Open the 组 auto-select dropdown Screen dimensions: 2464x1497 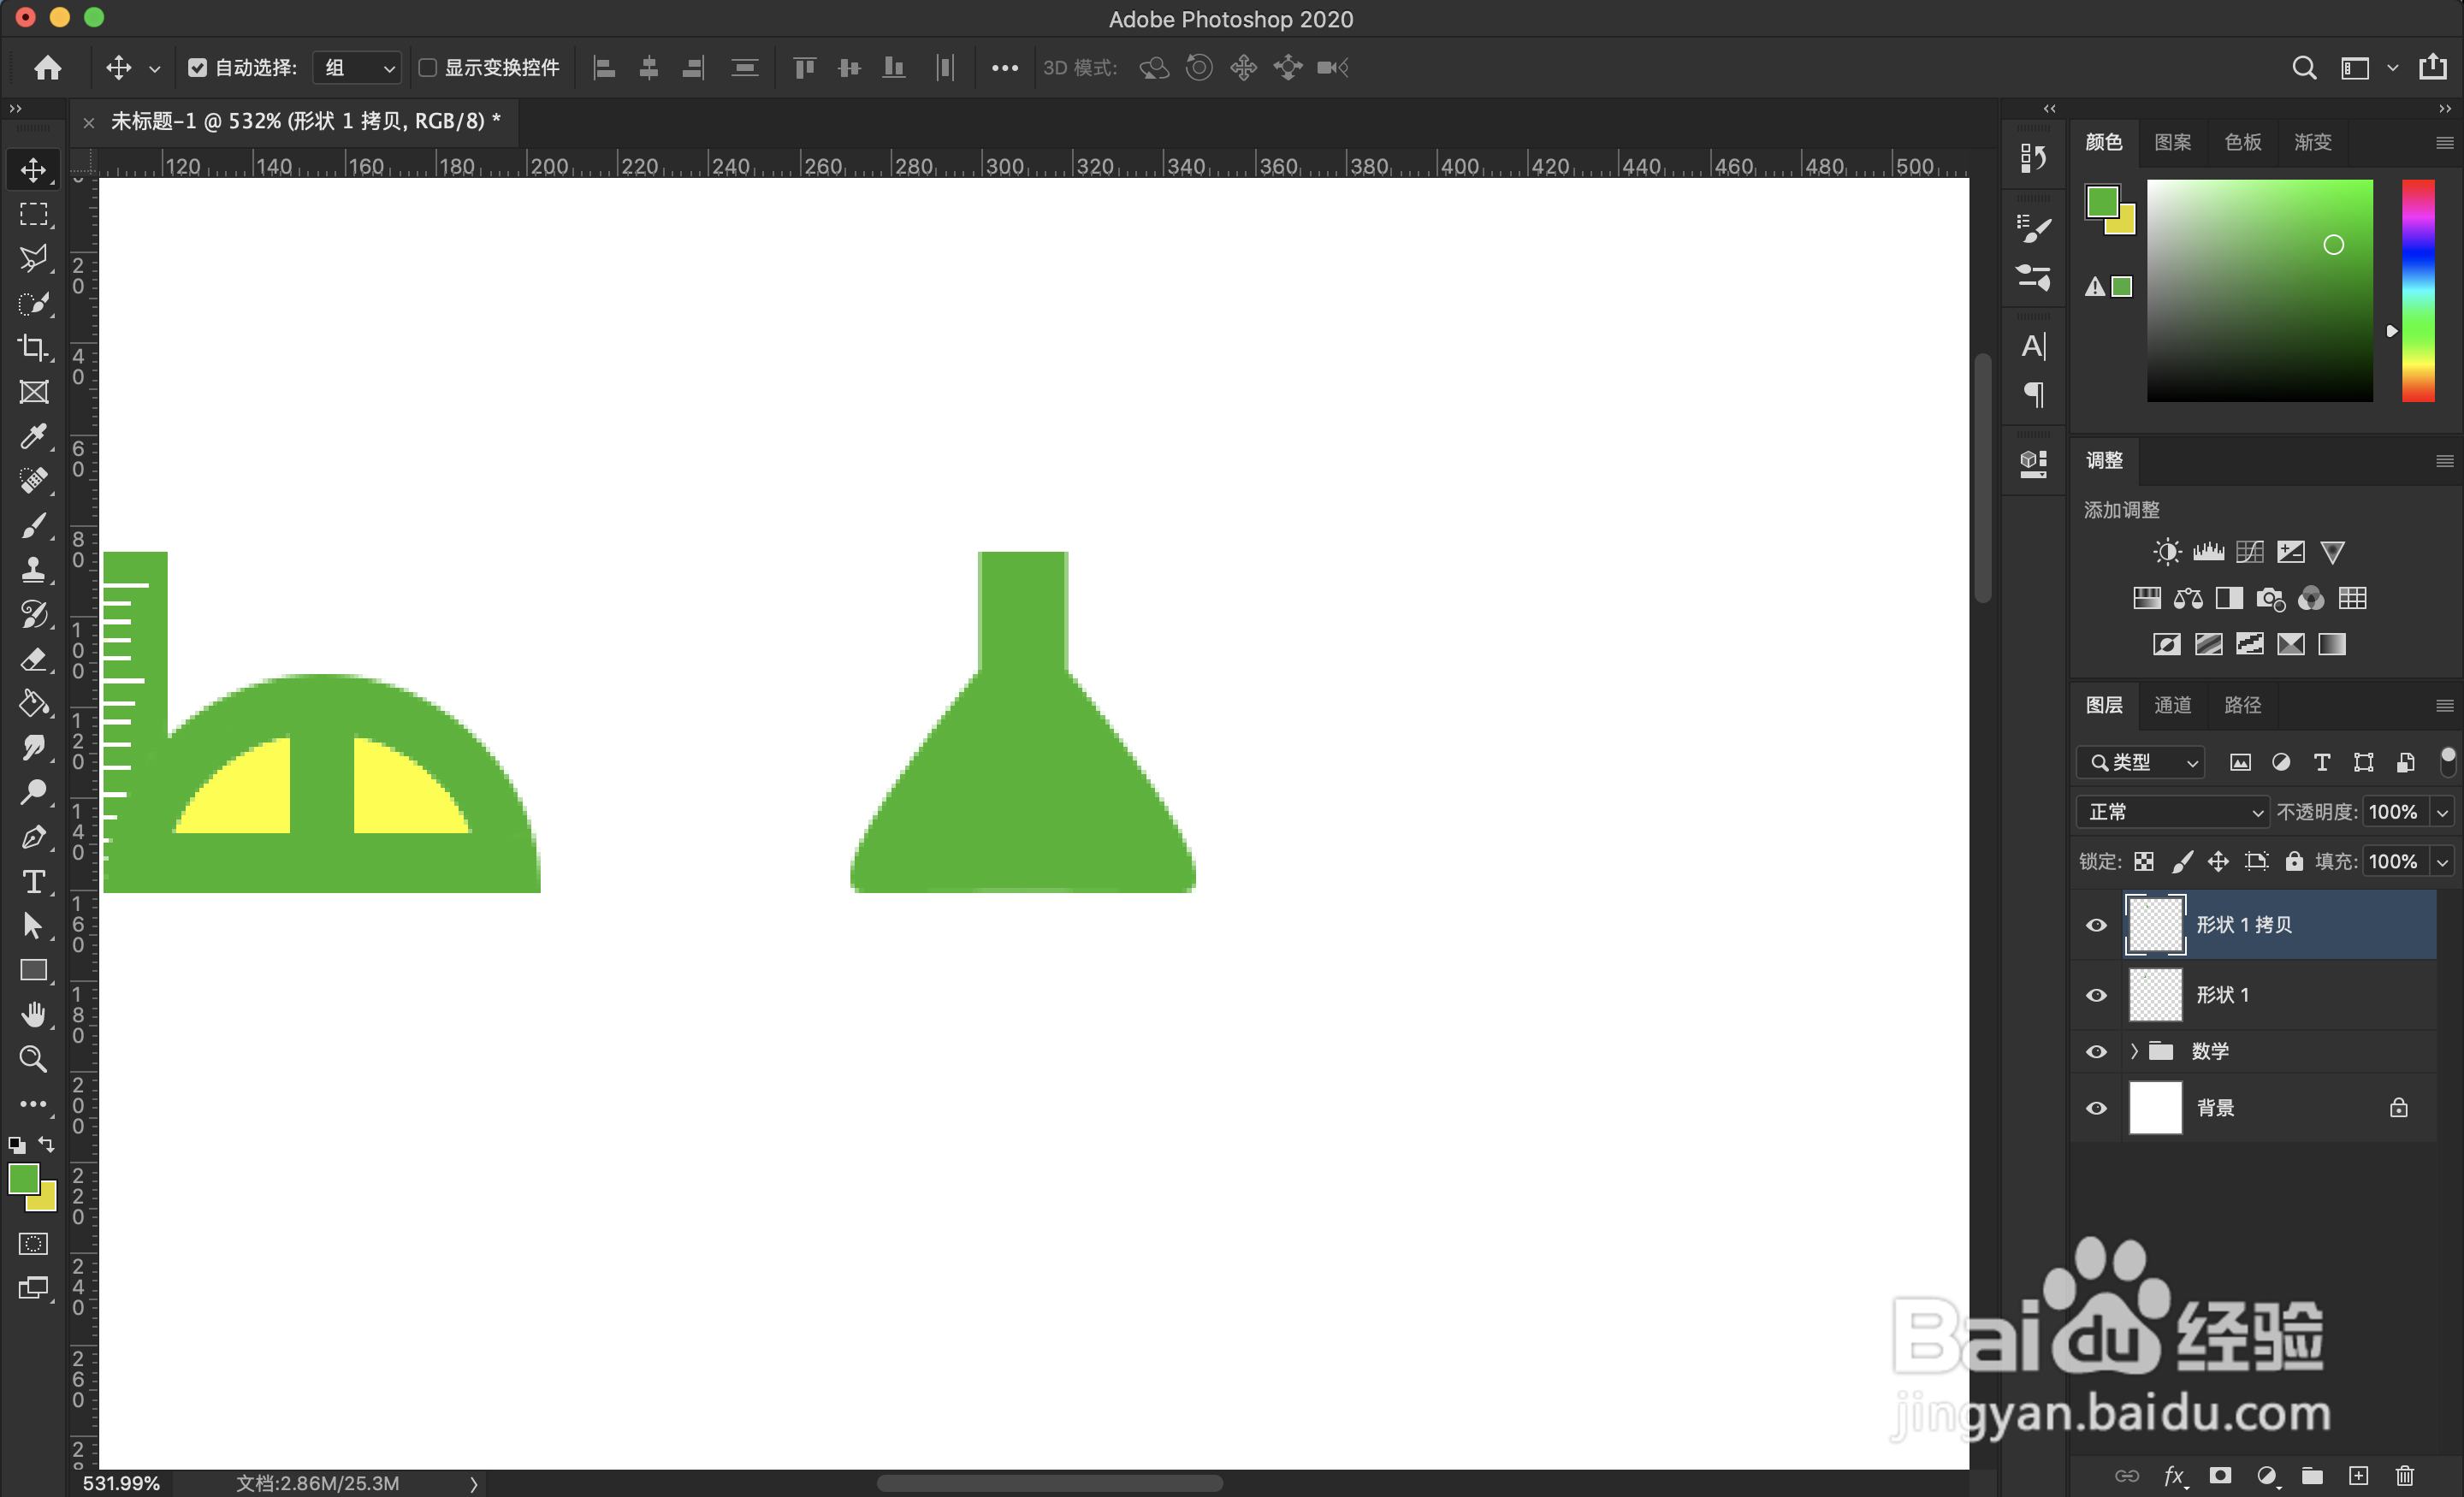tap(358, 68)
